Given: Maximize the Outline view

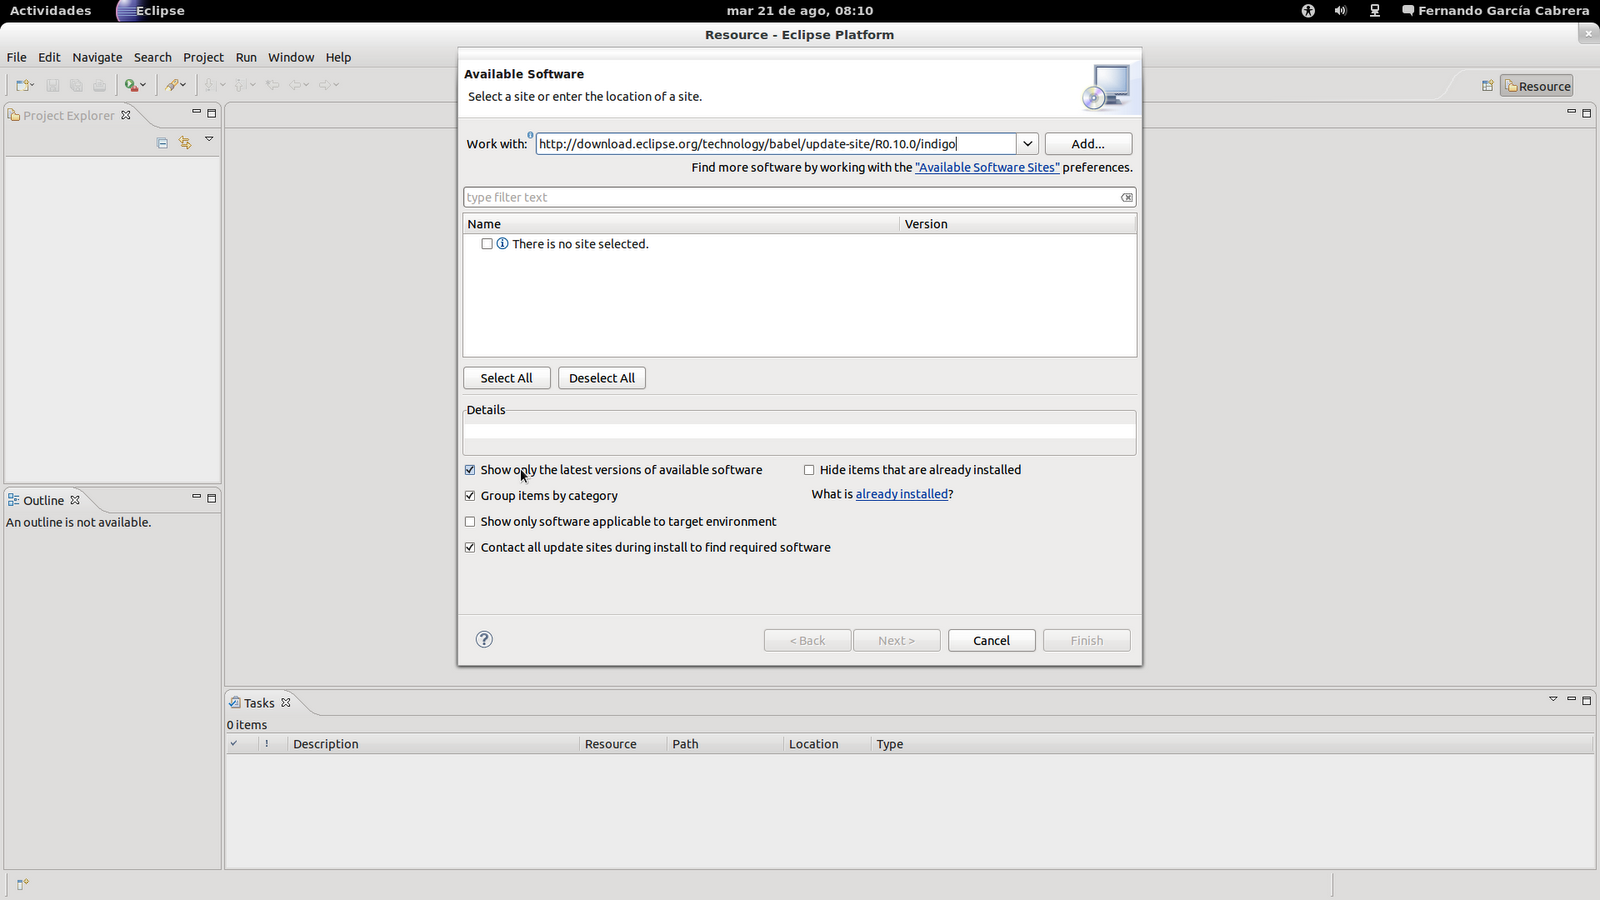Looking at the screenshot, I should click(212, 497).
